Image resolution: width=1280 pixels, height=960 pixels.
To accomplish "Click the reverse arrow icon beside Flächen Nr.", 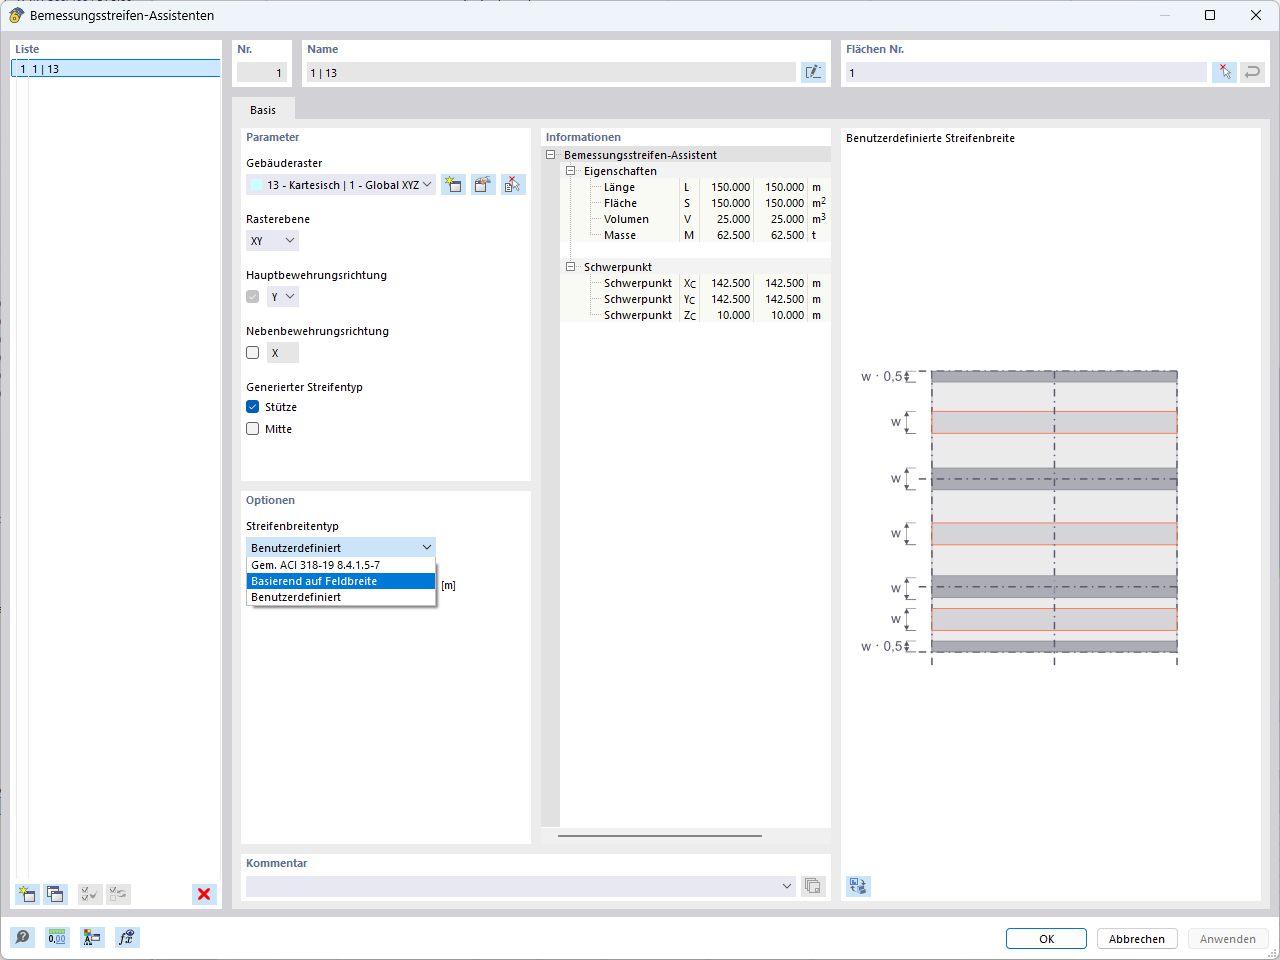I will coord(1252,72).
